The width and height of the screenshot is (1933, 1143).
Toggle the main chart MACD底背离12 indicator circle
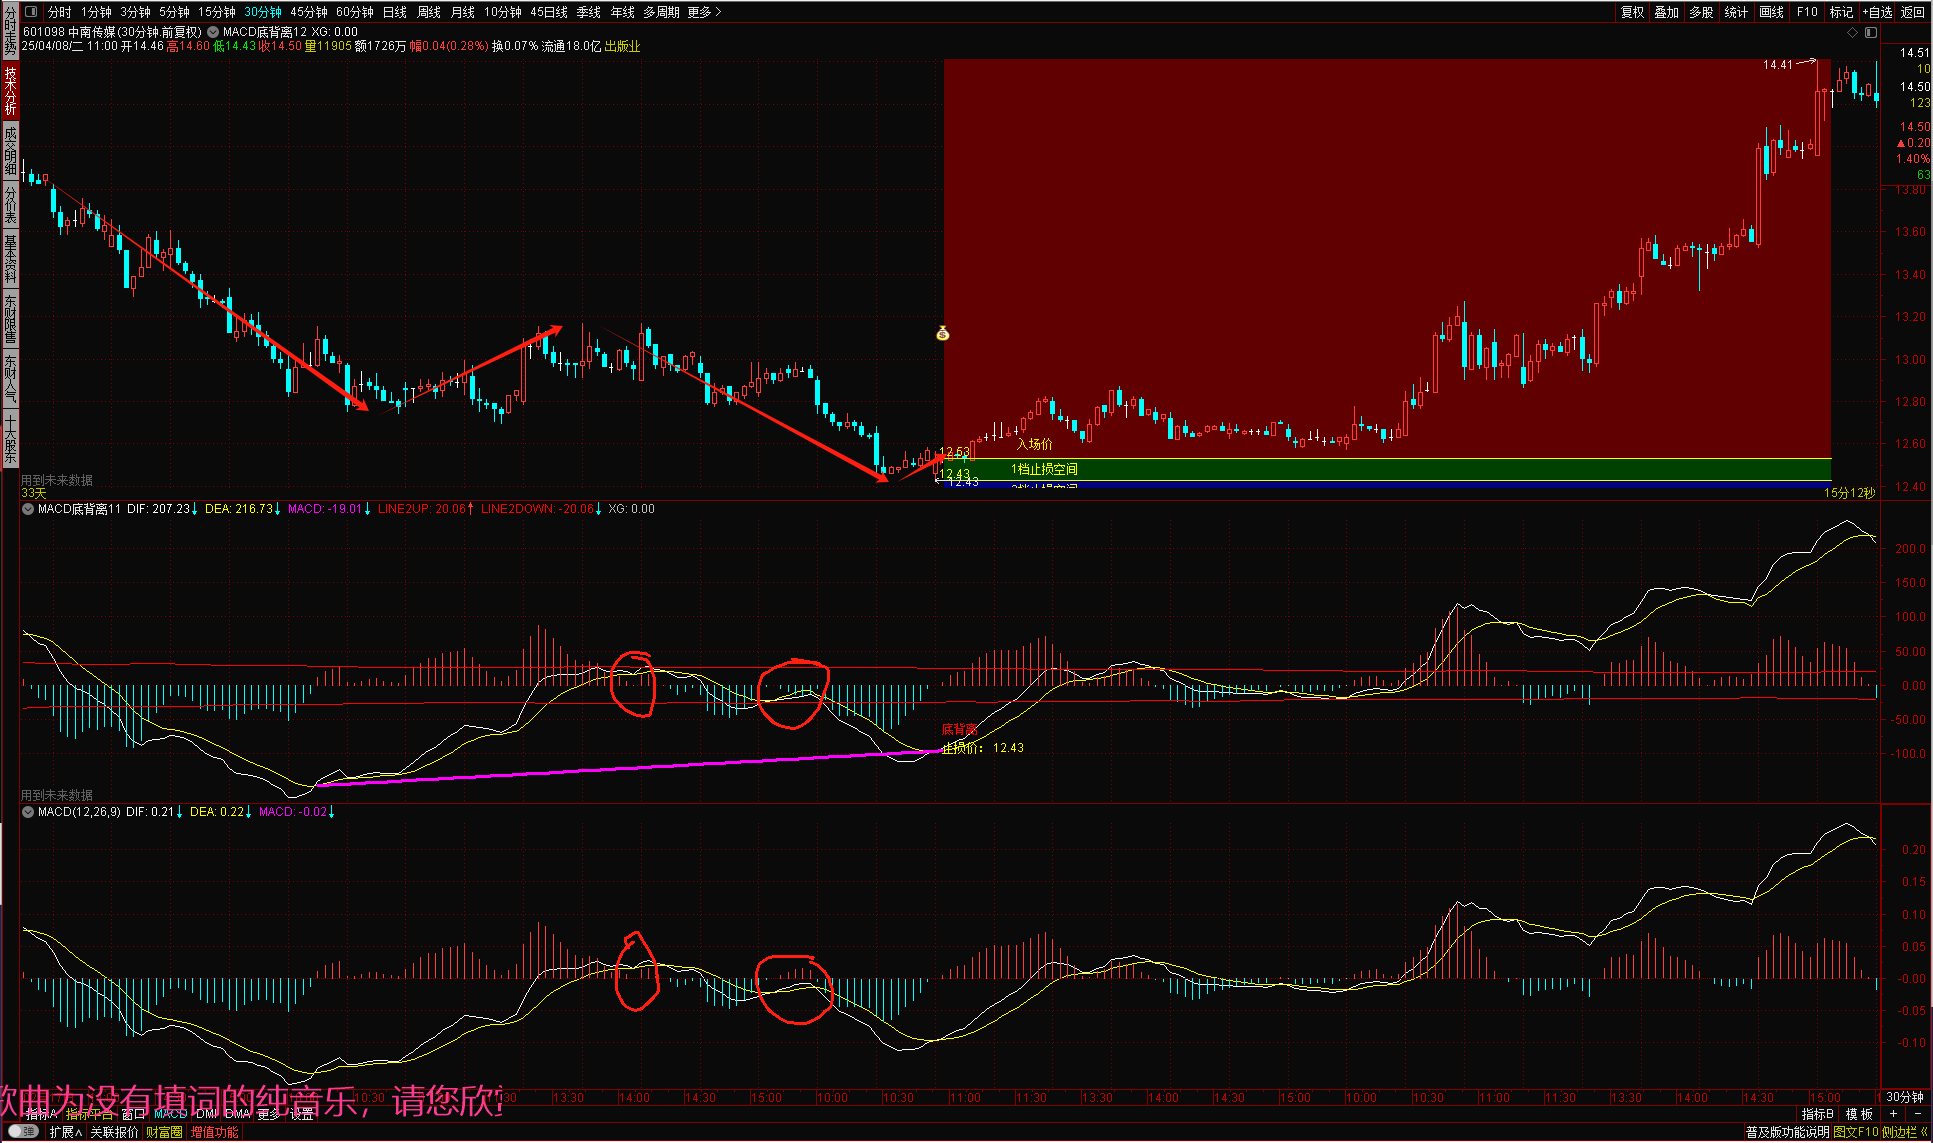pos(213,32)
